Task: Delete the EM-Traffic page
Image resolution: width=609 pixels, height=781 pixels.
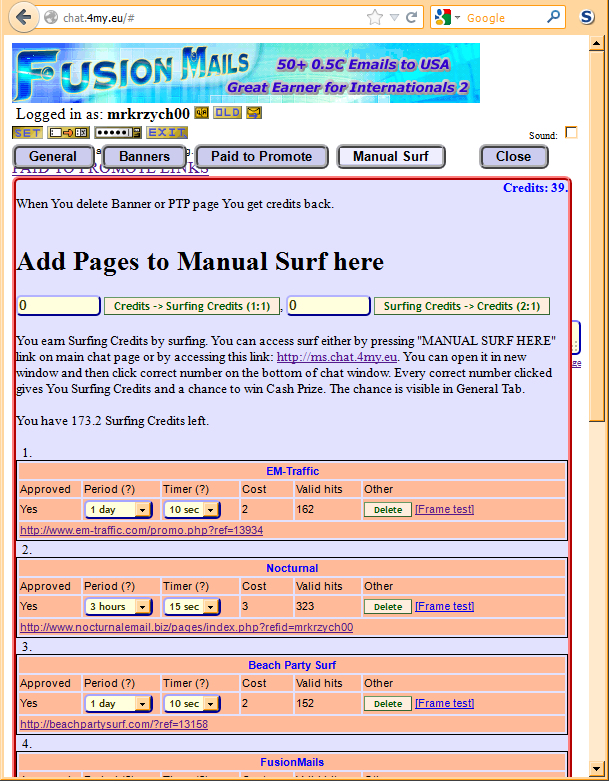Action: click(x=387, y=510)
